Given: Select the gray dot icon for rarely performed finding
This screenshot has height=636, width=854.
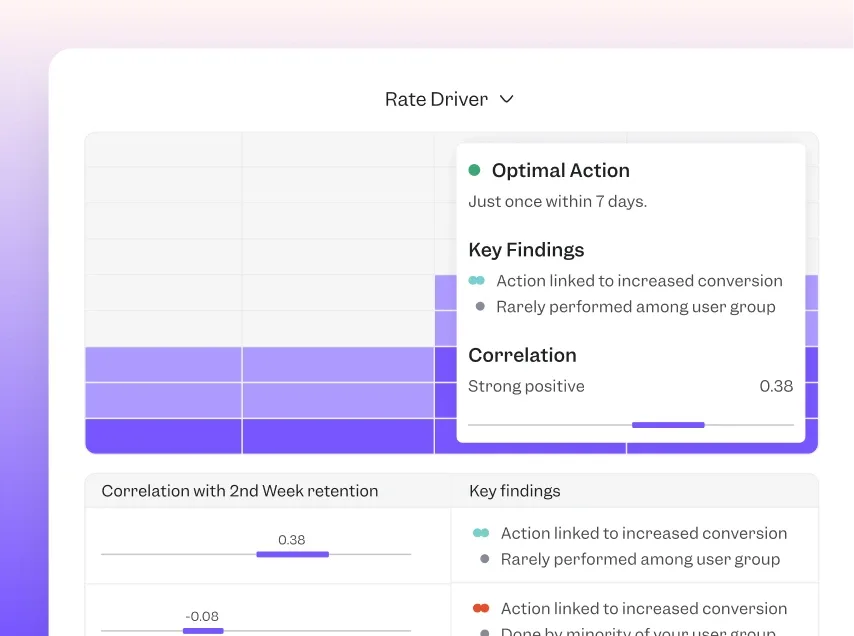Looking at the screenshot, I should coord(478,307).
